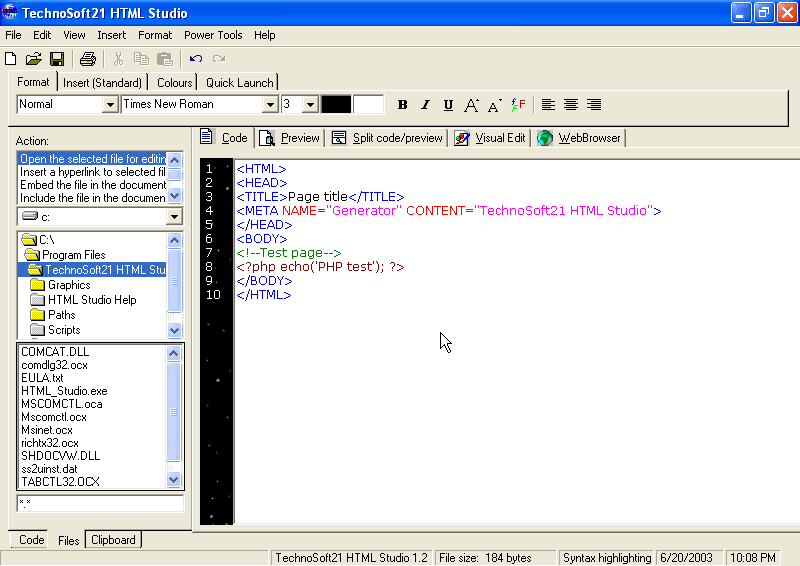The width and height of the screenshot is (800, 566).
Task: Align text center
Action: pyautogui.click(x=571, y=105)
